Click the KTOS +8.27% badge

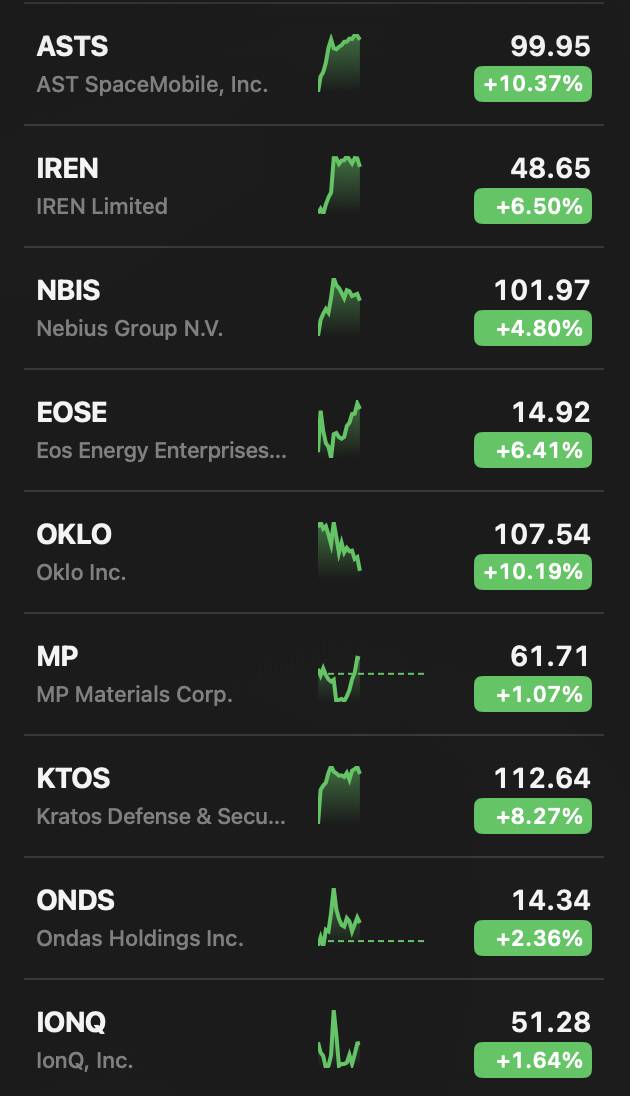tap(532, 816)
